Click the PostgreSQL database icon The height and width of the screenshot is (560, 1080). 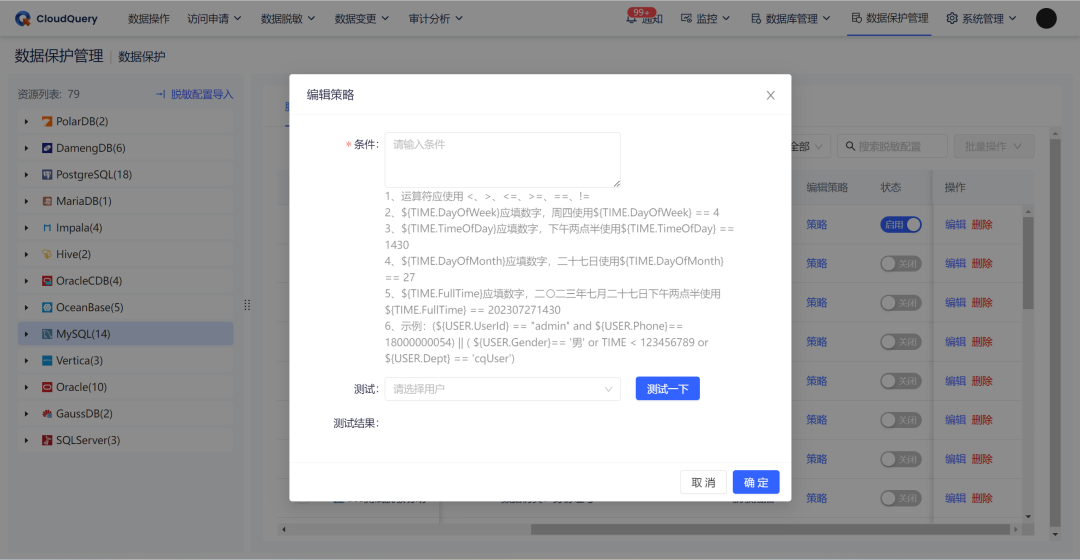[47, 175]
